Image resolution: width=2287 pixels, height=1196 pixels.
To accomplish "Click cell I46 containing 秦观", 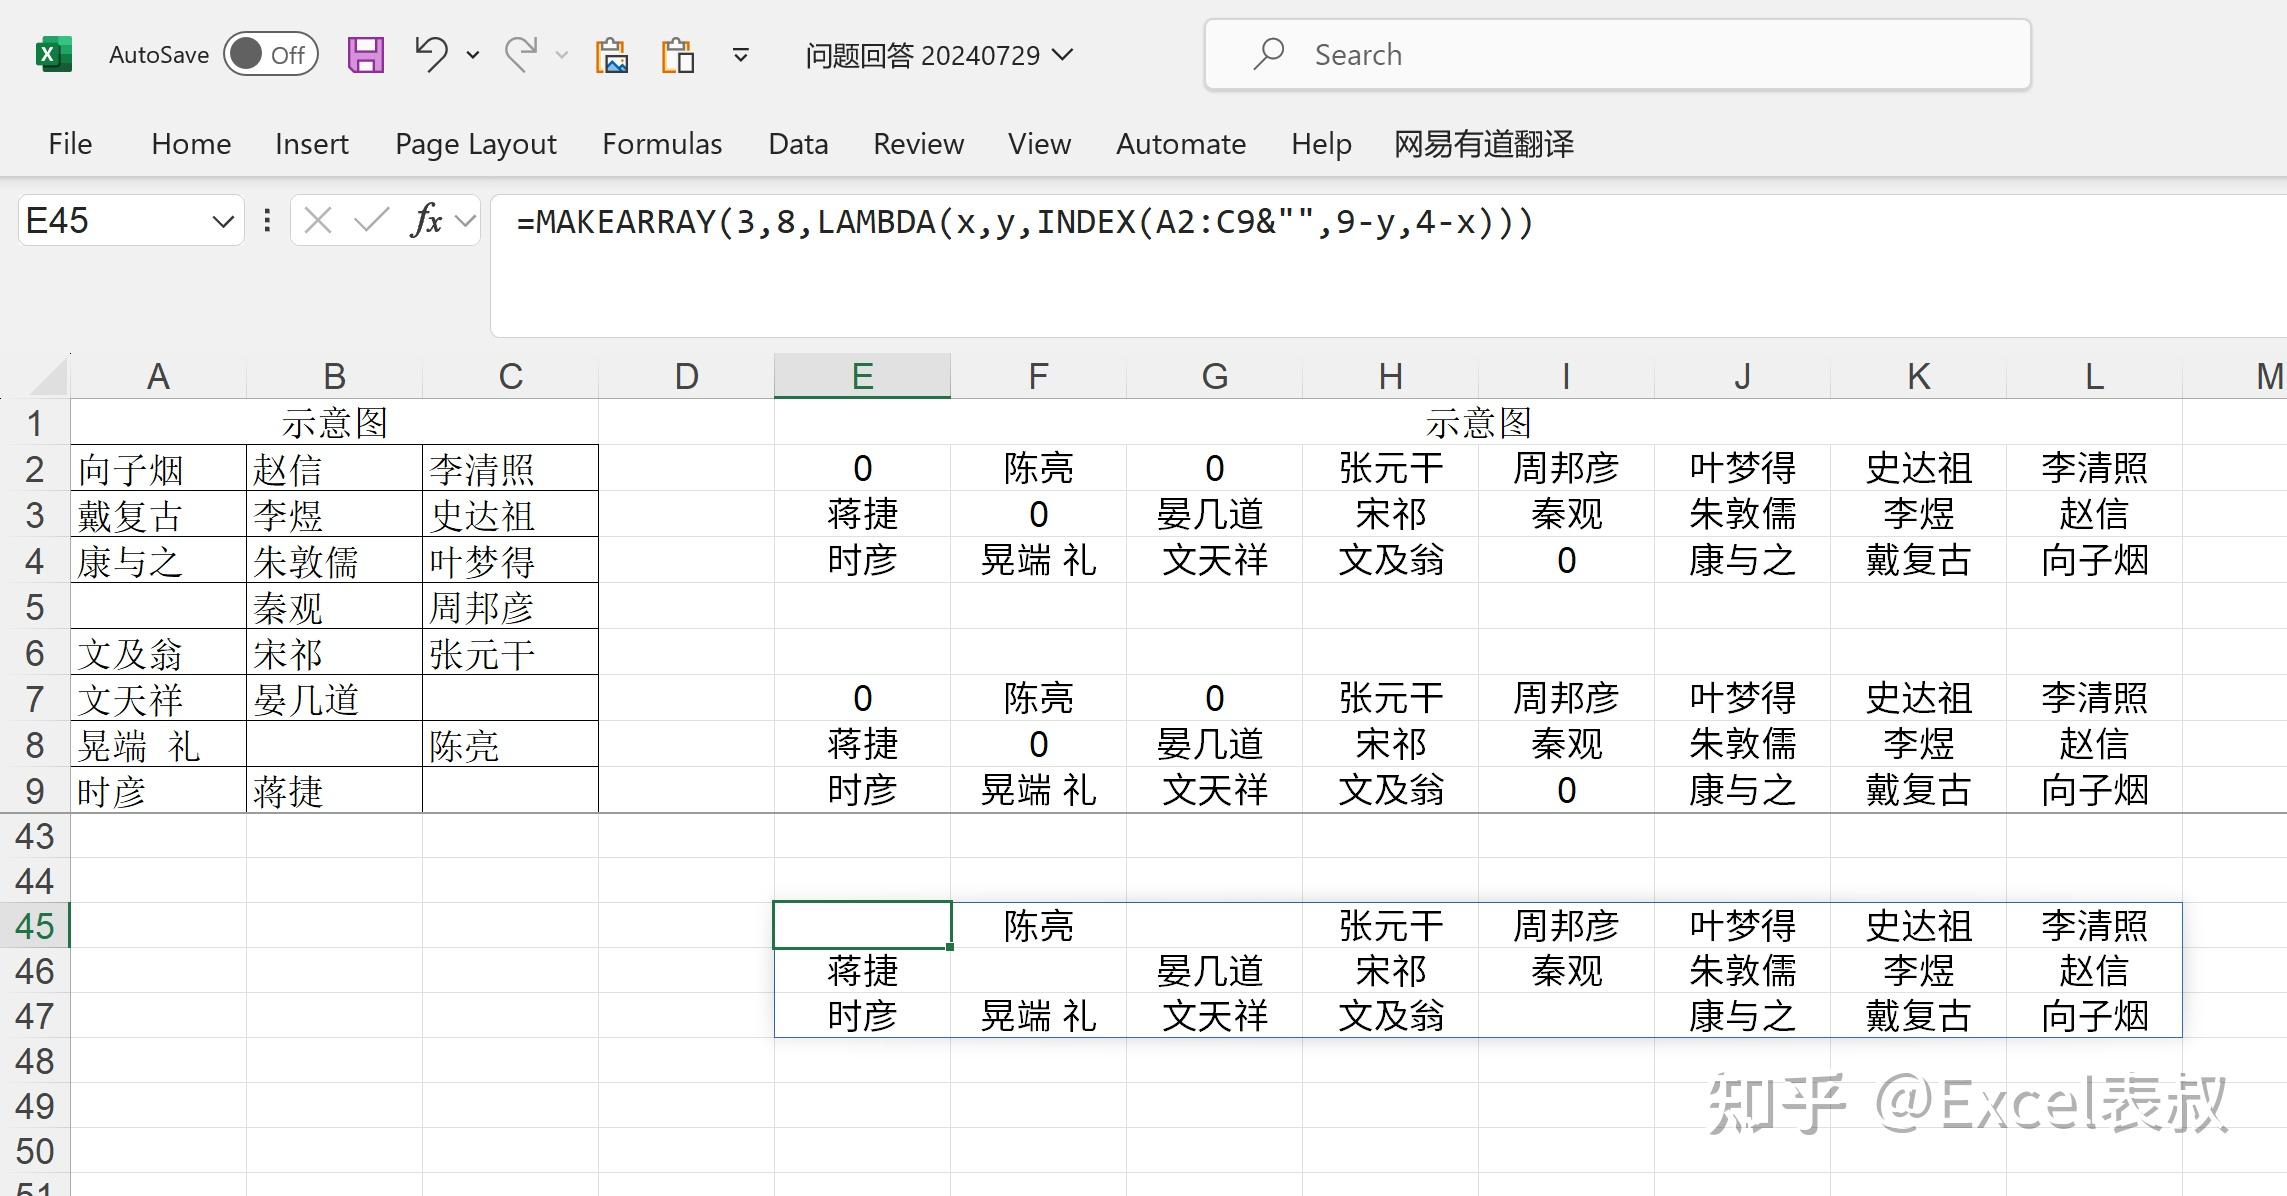I will (x=1566, y=971).
